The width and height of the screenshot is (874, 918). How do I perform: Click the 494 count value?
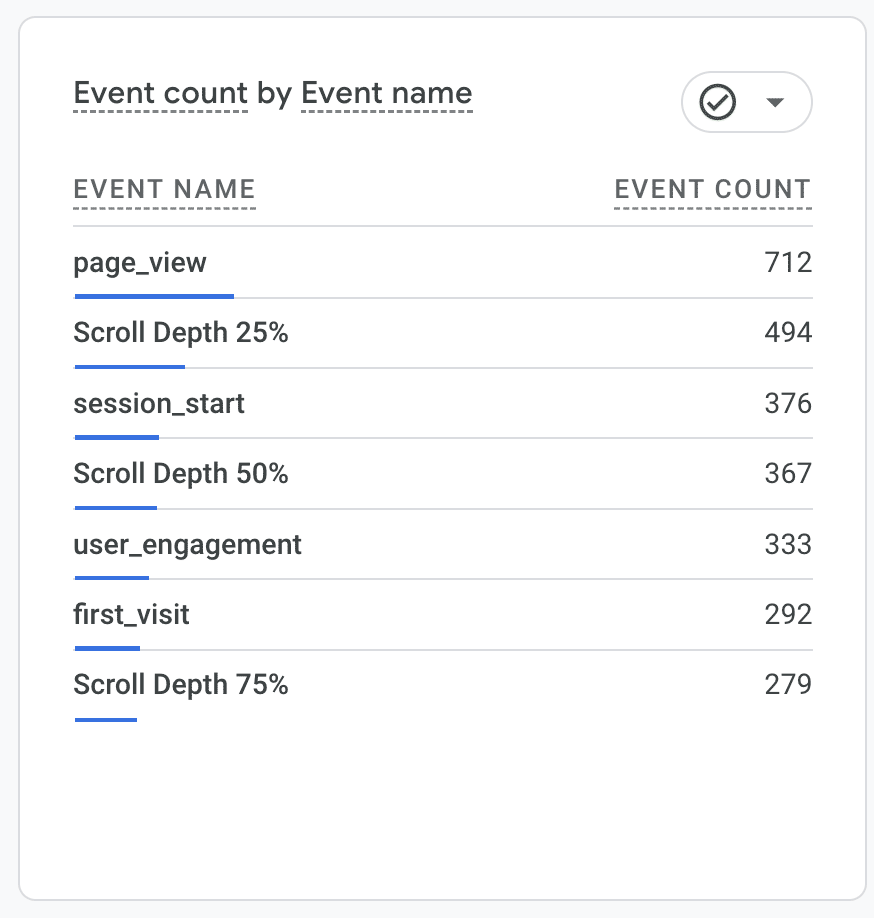787,333
